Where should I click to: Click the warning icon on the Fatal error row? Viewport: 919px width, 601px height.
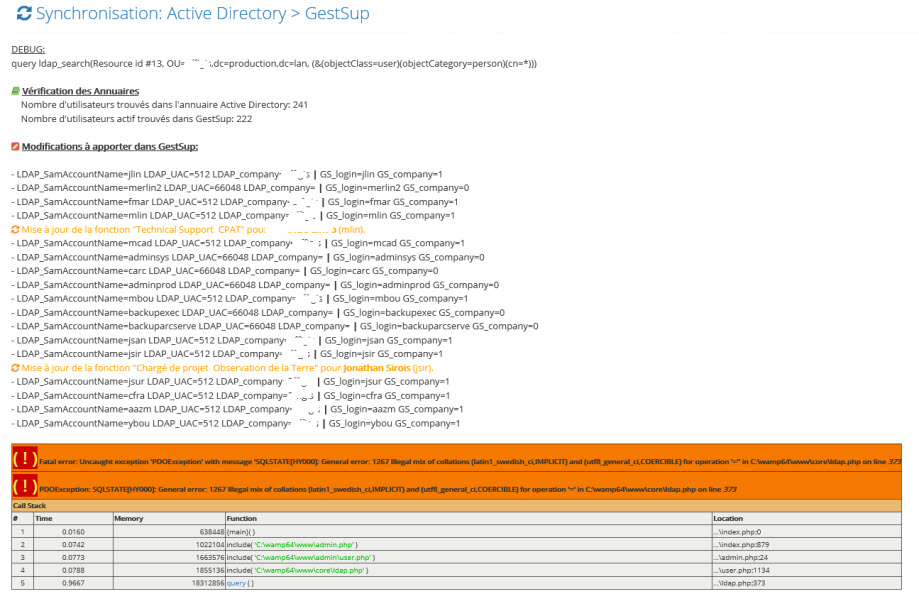(x=25, y=459)
